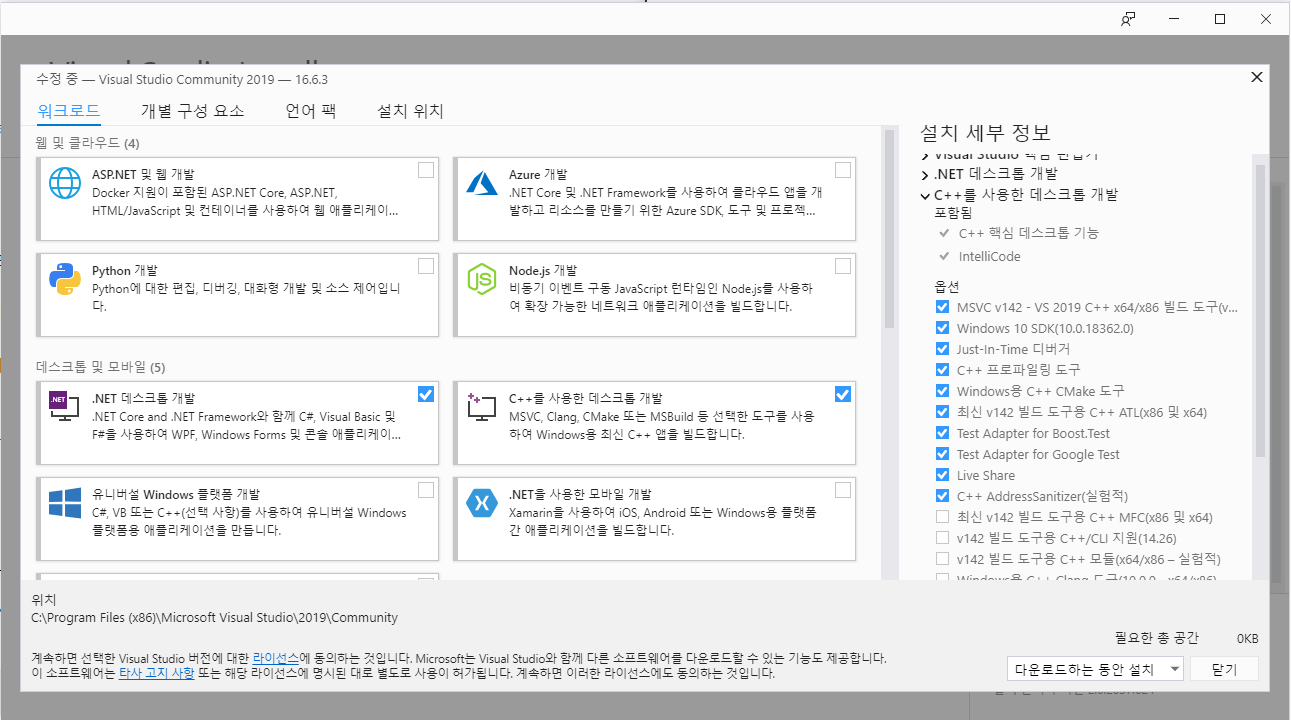
Task: Minimize the Visual Studio Installer window
Action: (x=1174, y=19)
